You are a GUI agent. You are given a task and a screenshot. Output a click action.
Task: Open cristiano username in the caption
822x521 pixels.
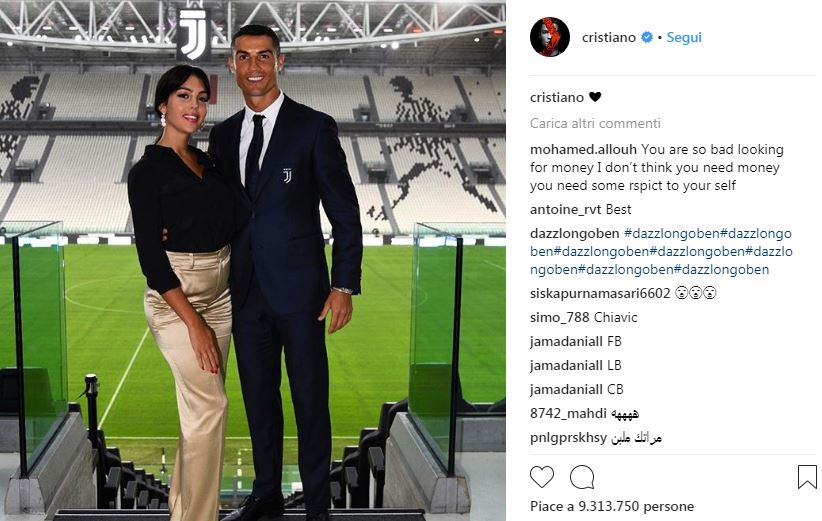(557, 97)
